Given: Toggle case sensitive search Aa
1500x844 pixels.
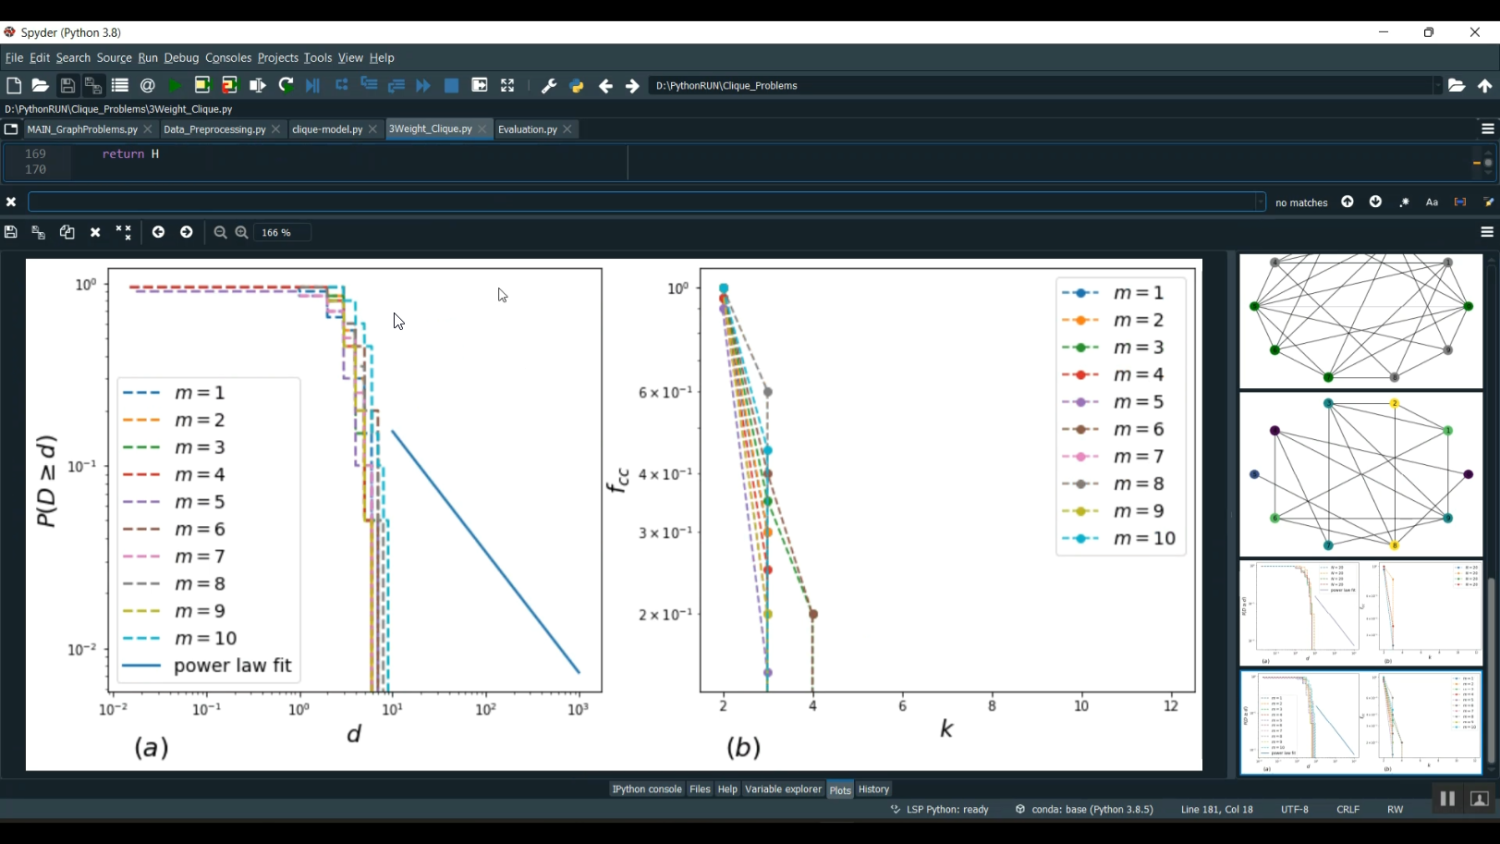Looking at the screenshot, I should click(x=1432, y=202).
